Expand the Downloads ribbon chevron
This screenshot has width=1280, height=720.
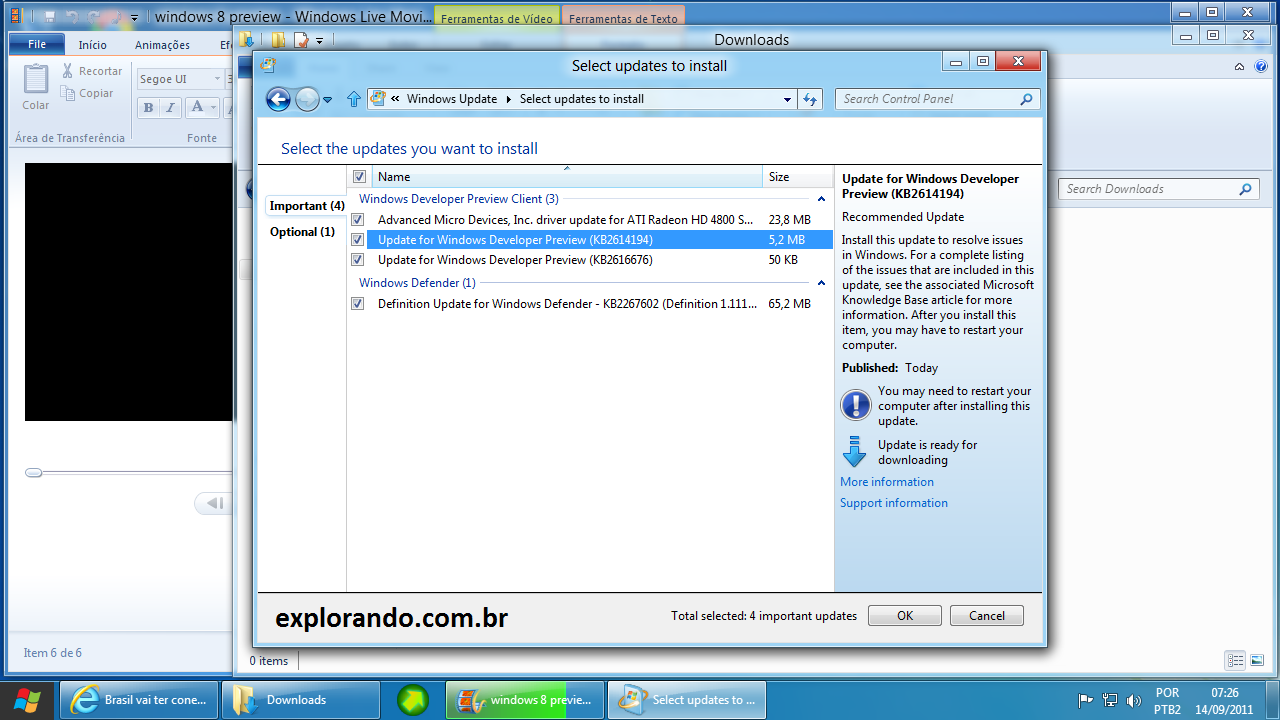tap(1239, 67)
